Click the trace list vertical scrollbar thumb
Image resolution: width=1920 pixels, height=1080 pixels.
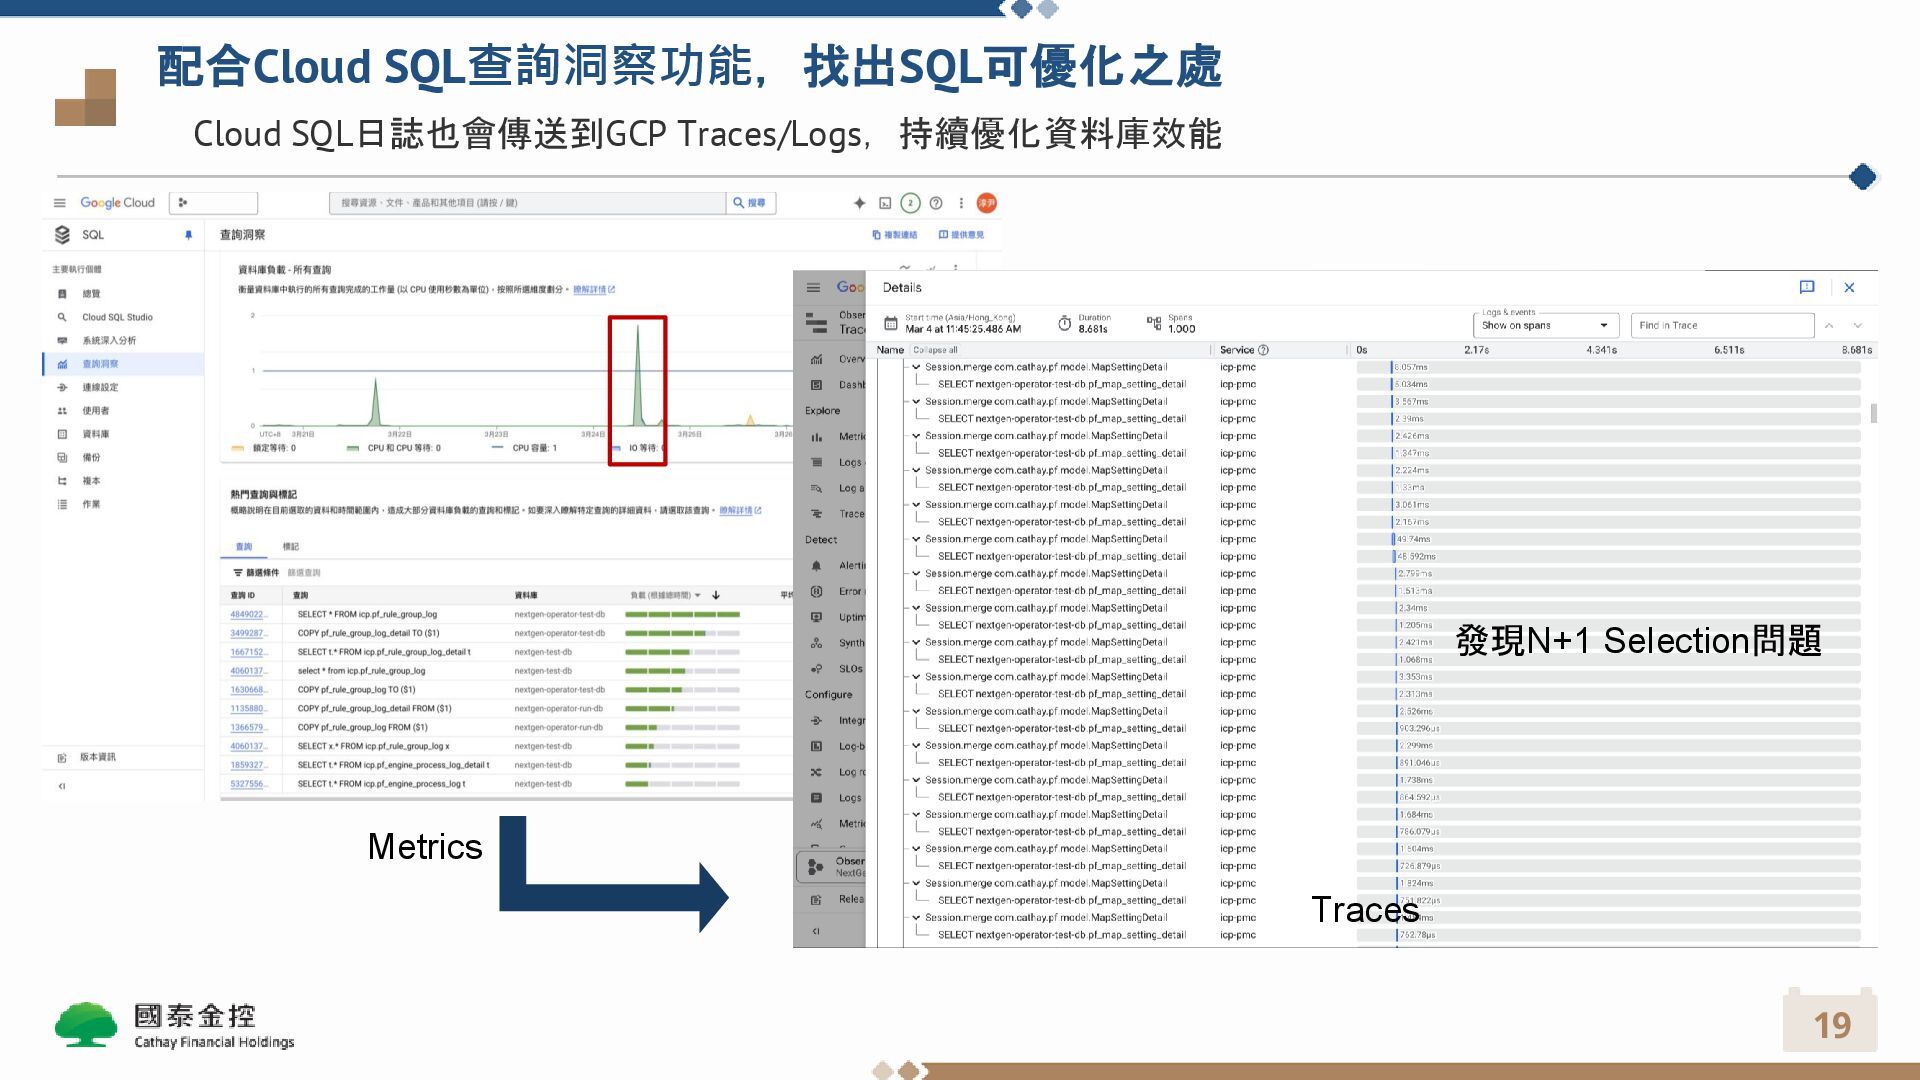(1873, 413)
